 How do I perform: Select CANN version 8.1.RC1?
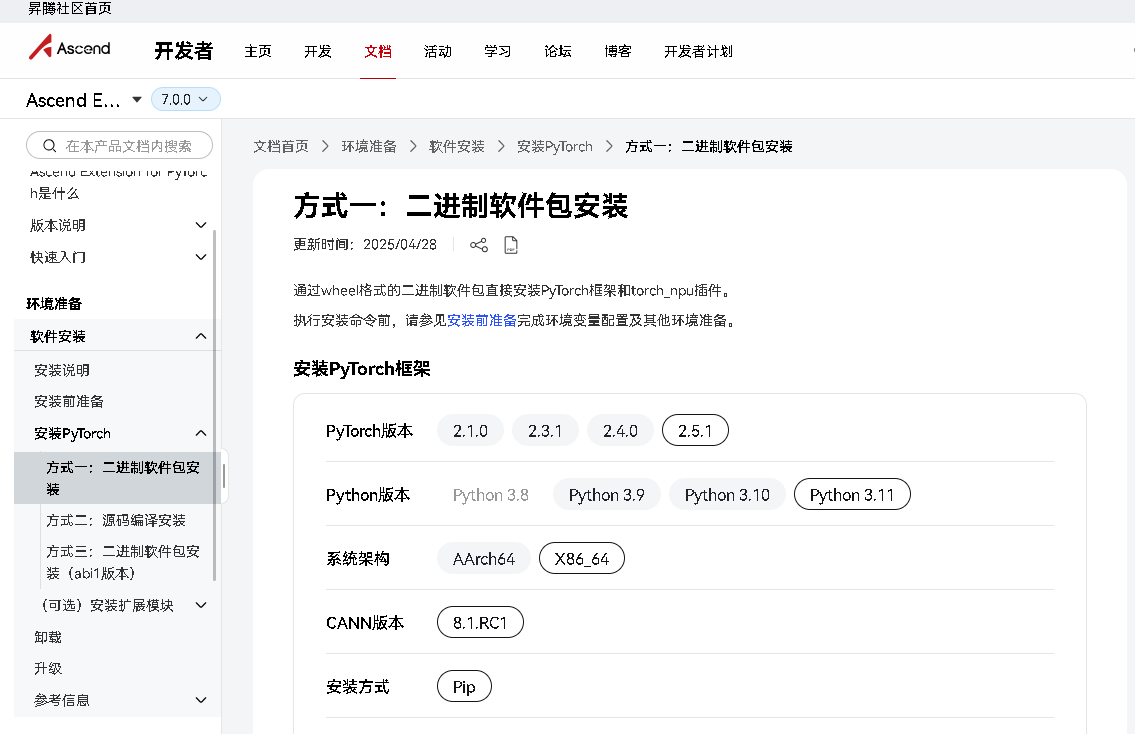tap(480, 623)
